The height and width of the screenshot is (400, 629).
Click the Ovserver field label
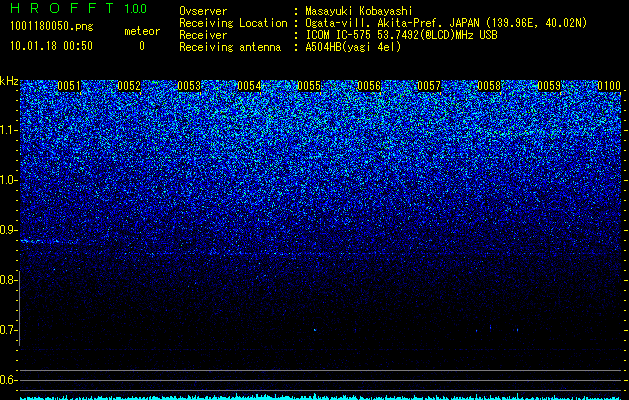point(203,11)
